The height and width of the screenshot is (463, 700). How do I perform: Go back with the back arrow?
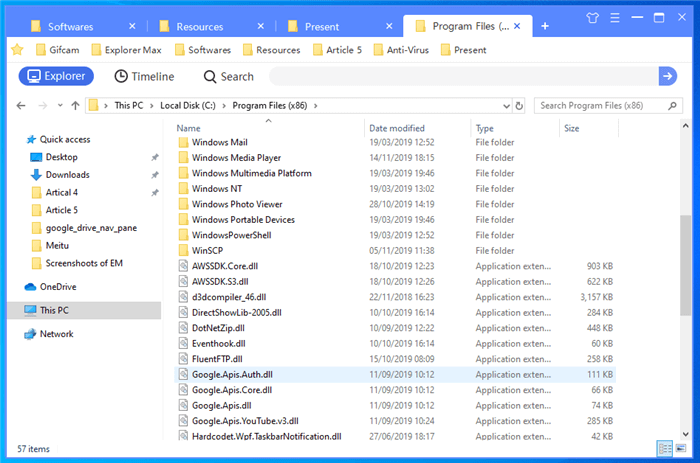coord(21,106)
